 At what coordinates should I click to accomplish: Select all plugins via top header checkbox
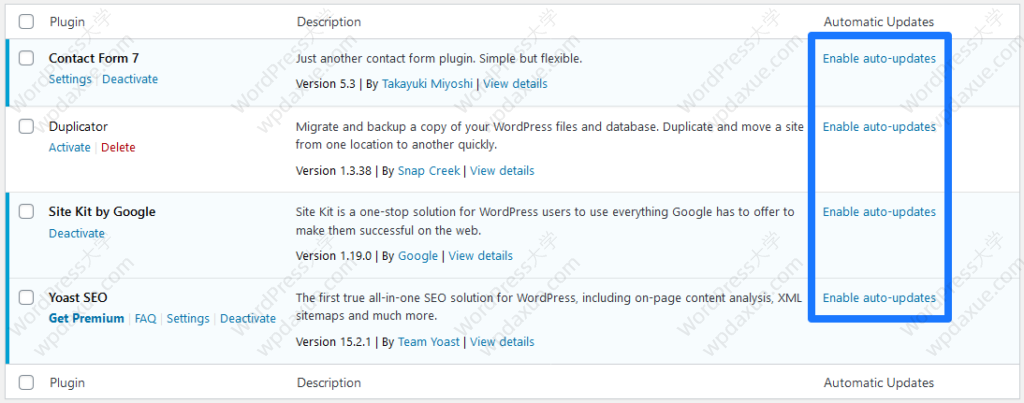coord(26,21)
